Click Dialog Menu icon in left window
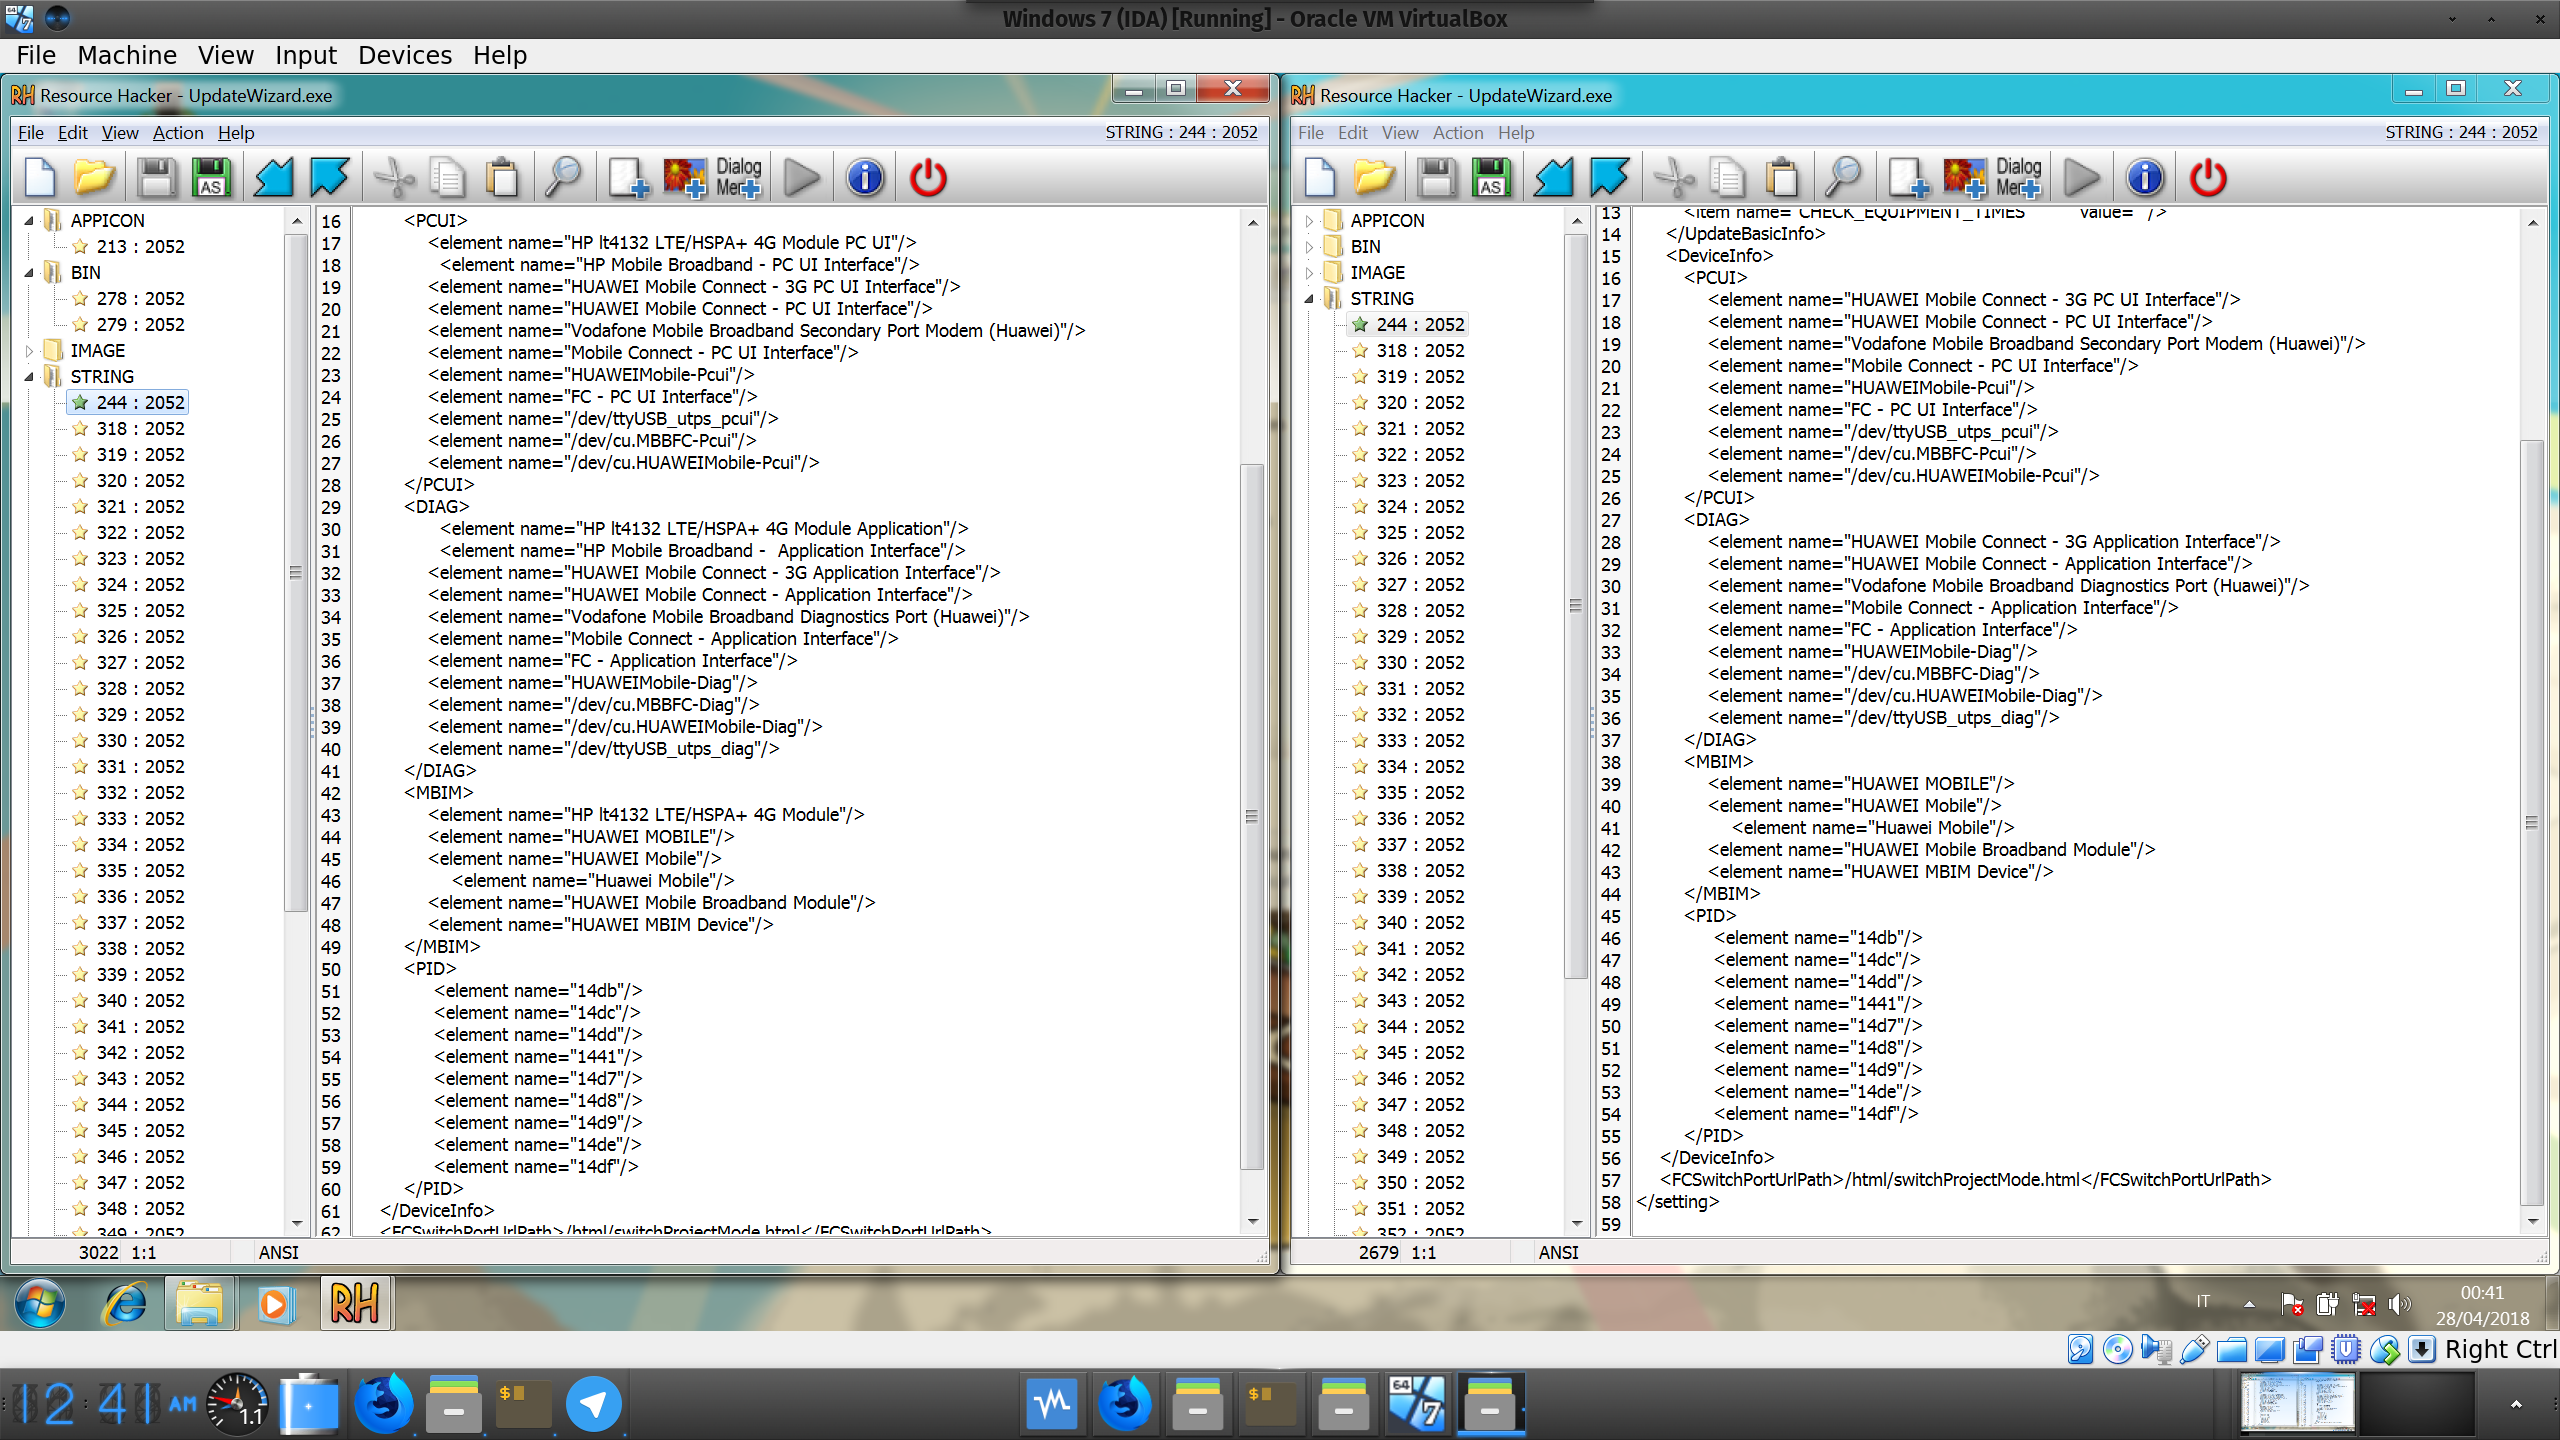Viewport: 2560px width, 1440px height. point(739,178)
